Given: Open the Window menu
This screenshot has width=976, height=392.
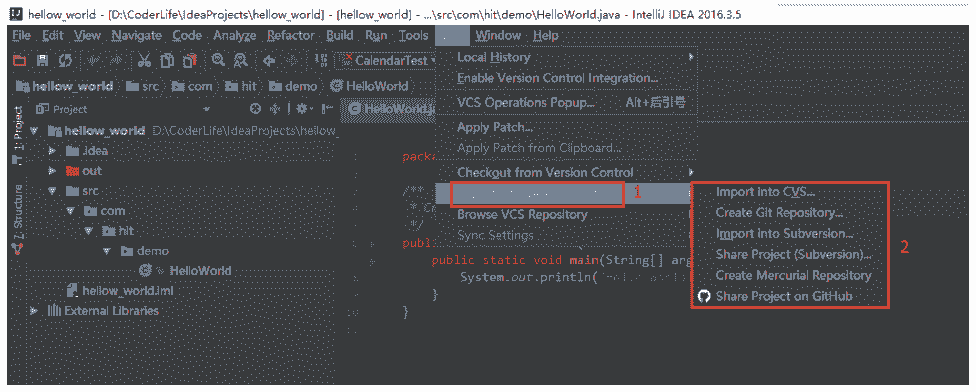Looking at the screenshot, I should (x=497, y=35).
